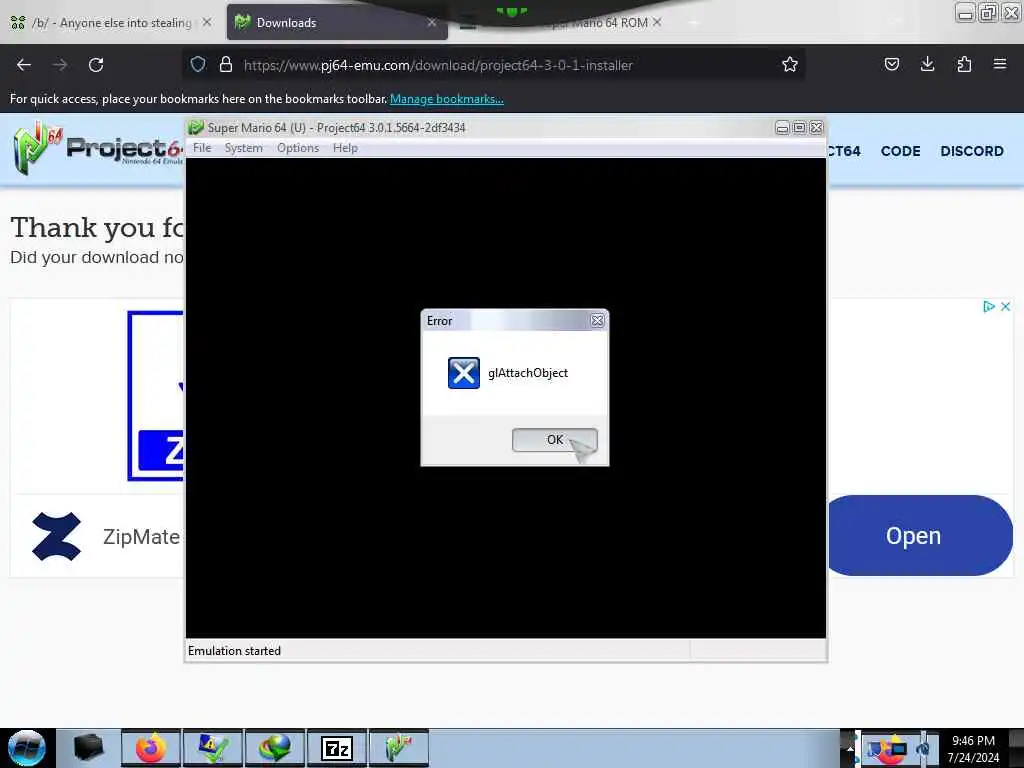
Task: Close the Downloads tab
Action: click(x=432, y=23)
